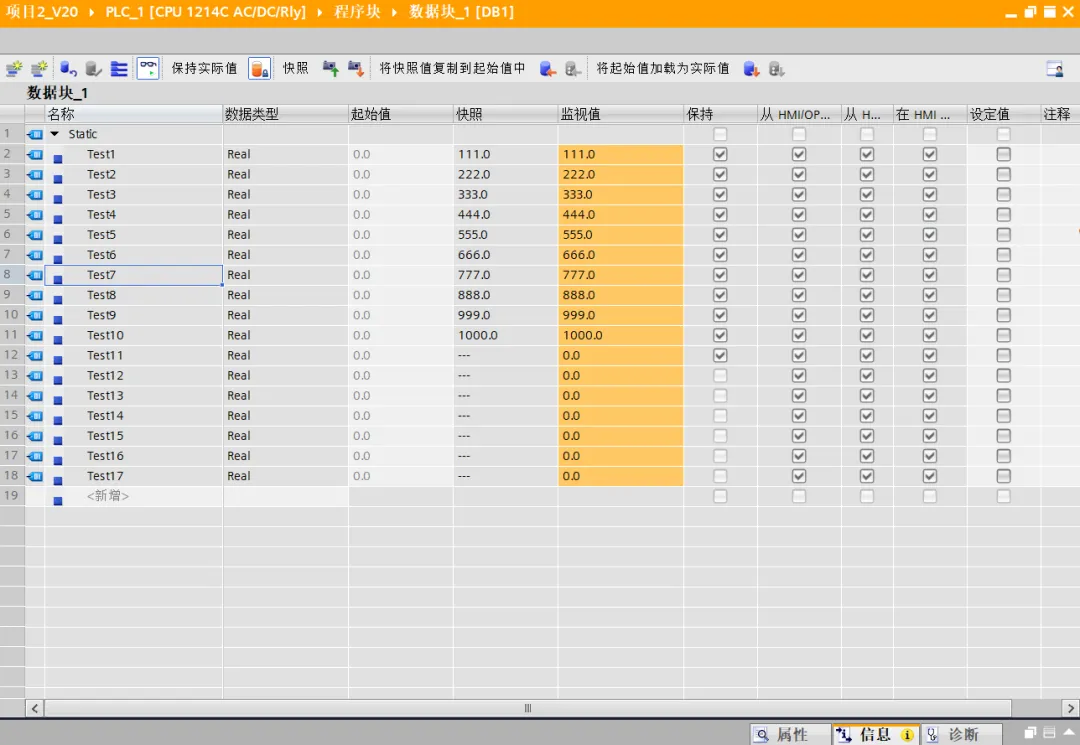The width and height of the screenshot is (1080, 745).
Task: Click the insert row toolbar icon
Action: pos(14,68)
